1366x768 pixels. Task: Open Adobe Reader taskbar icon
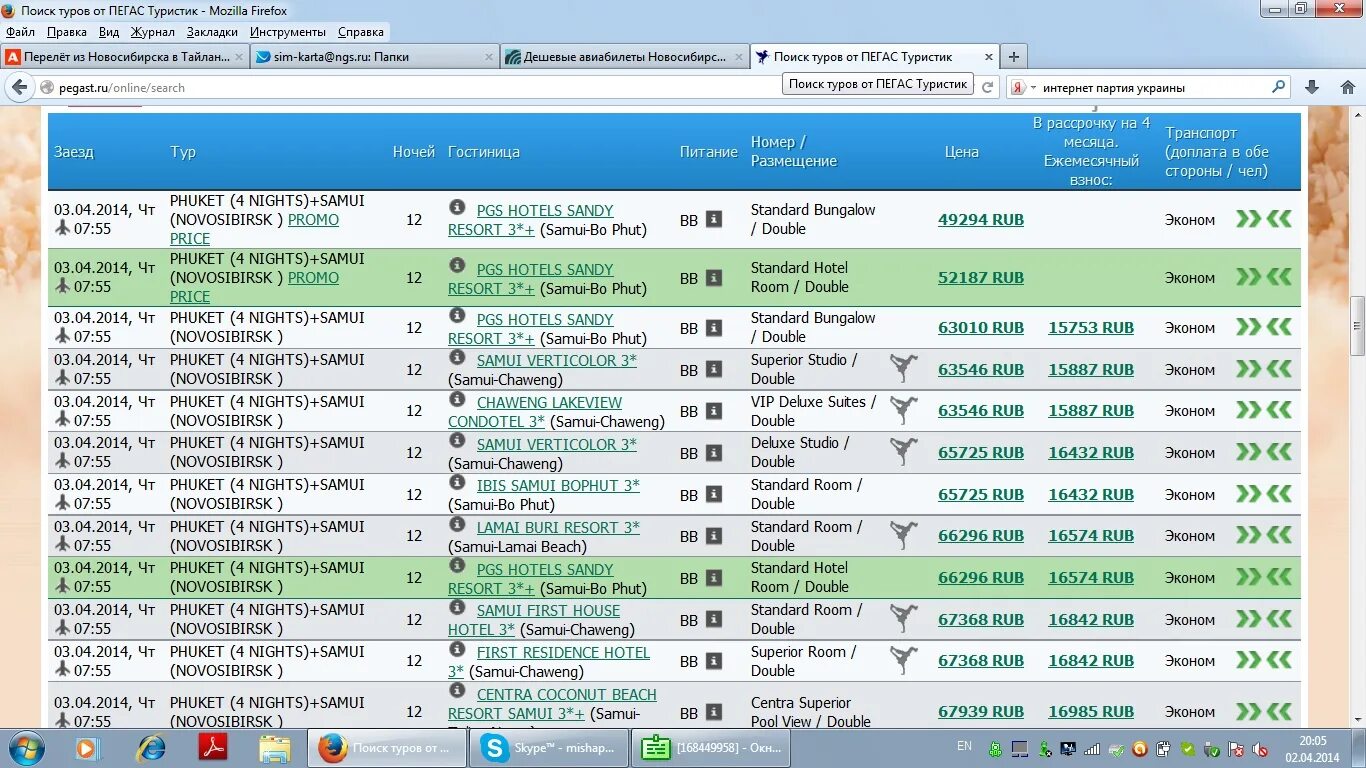[213, 748]
